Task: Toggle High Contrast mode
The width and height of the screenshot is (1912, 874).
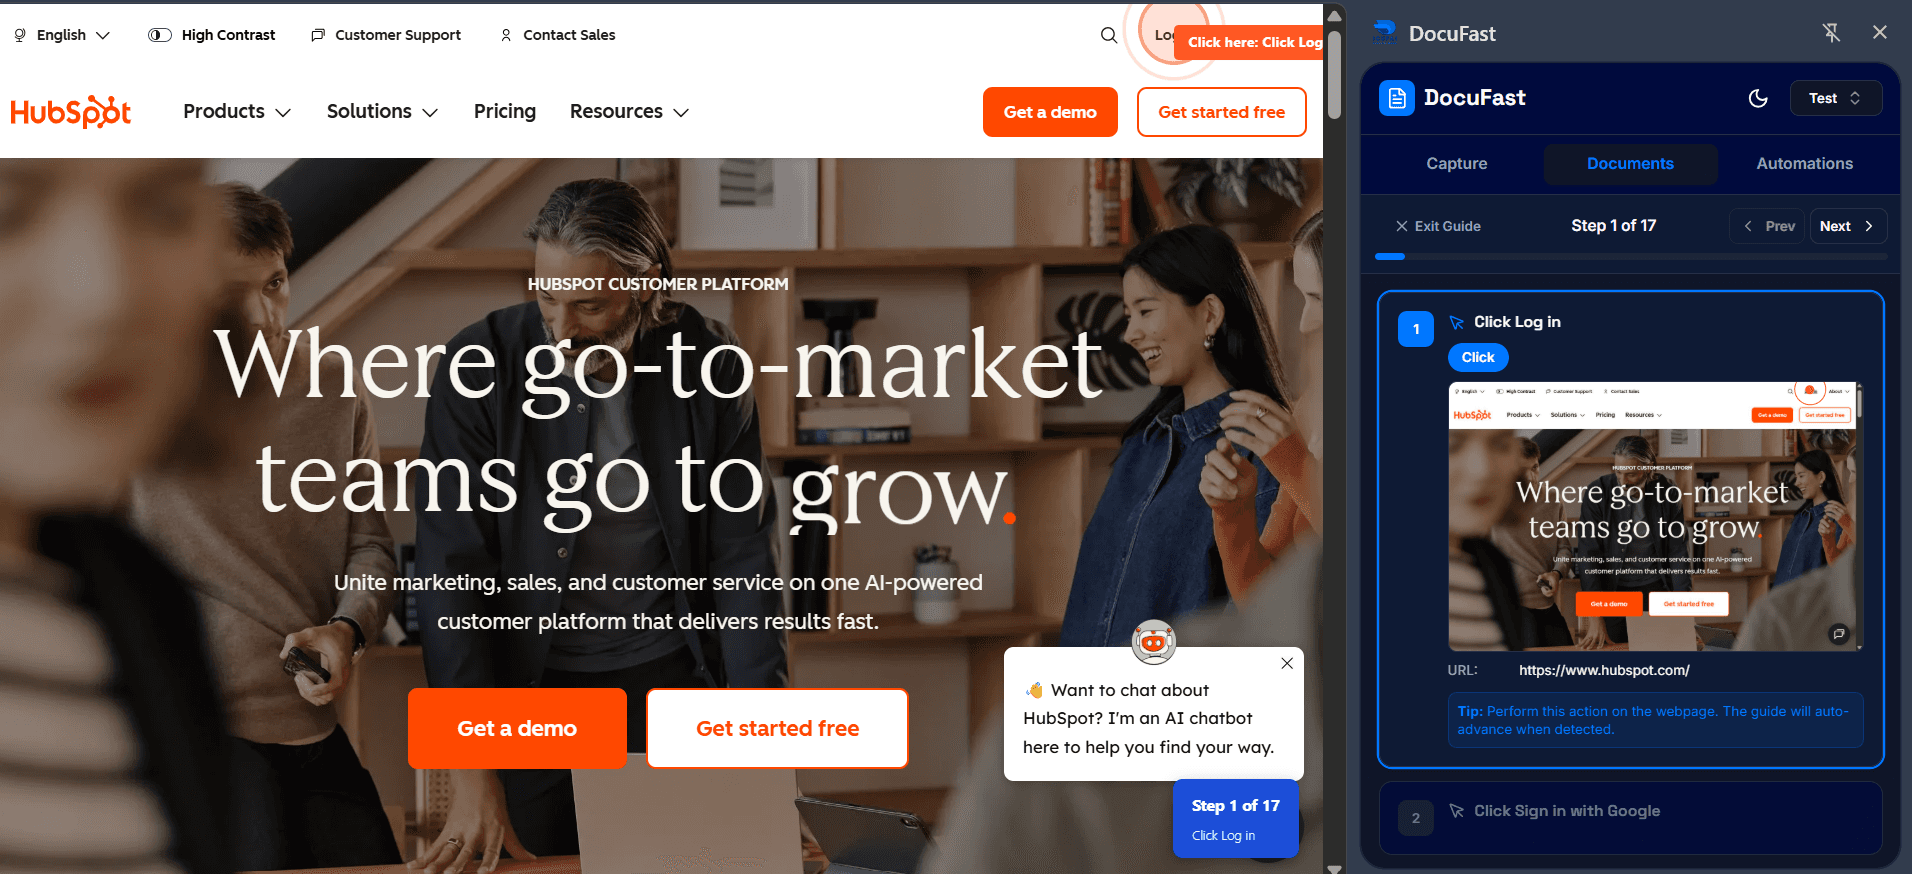Action: [211, 35]
